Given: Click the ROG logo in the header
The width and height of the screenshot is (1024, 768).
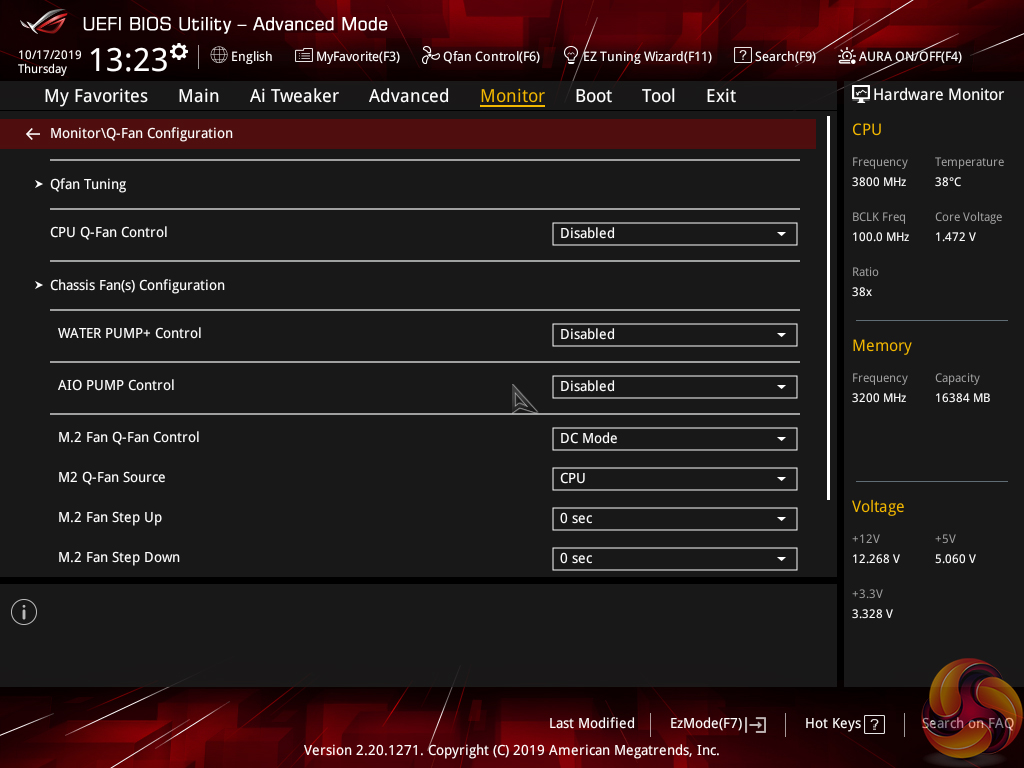Looking at the screenshot, I should [x=43, y=22].
